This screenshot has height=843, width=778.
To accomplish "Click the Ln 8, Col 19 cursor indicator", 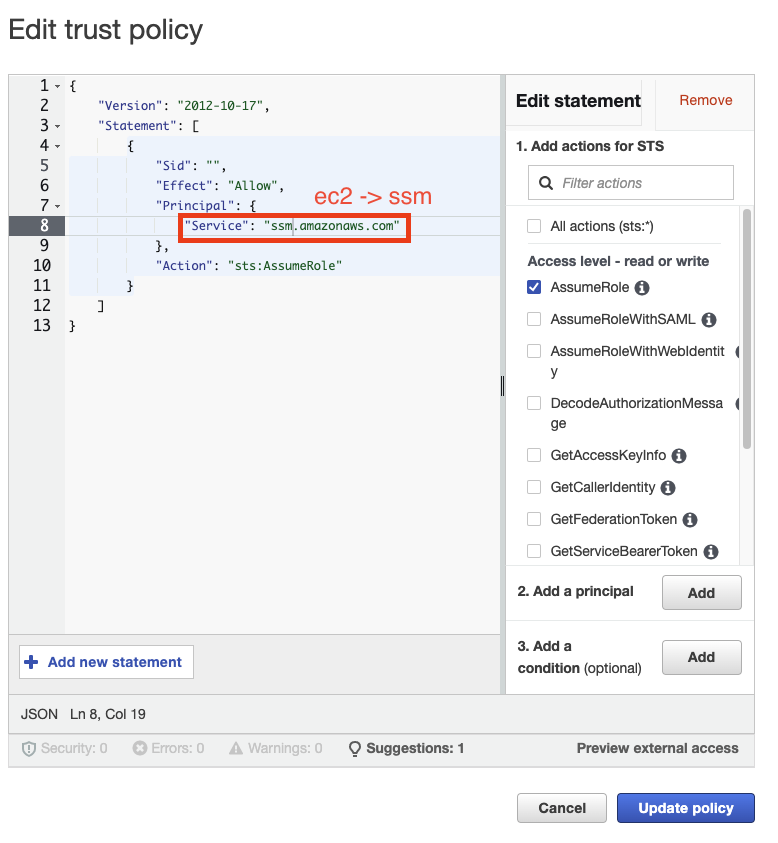I will click(x=108, y=714).
